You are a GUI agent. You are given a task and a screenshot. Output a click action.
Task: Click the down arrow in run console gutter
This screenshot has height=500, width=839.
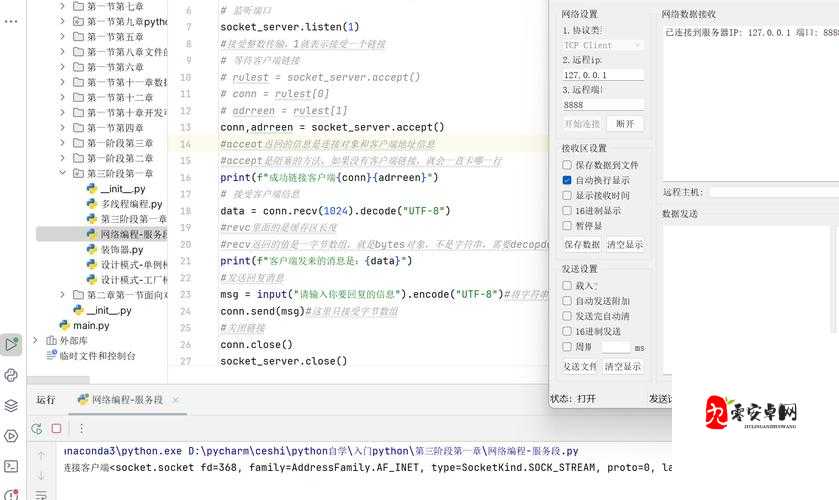41,475
